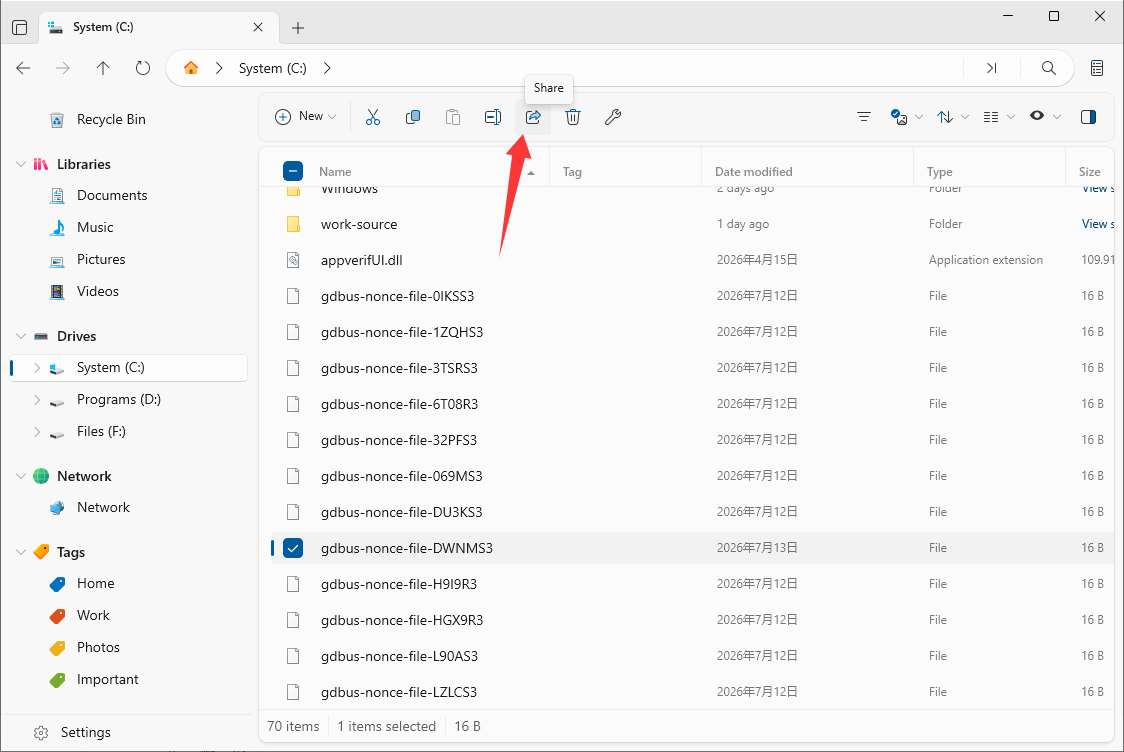1124x752 pixels.
Task: Collapse the Network section
Action: (21, 476)
